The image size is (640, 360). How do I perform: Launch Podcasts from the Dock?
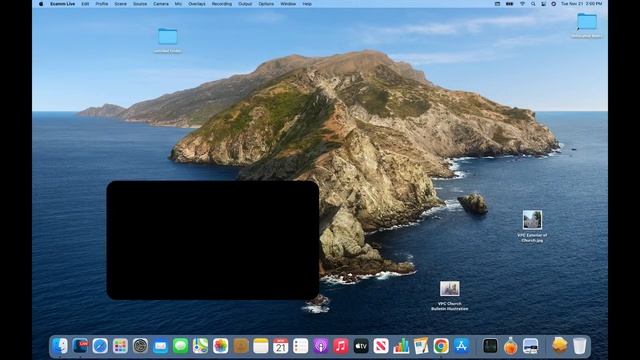[321, 346]
